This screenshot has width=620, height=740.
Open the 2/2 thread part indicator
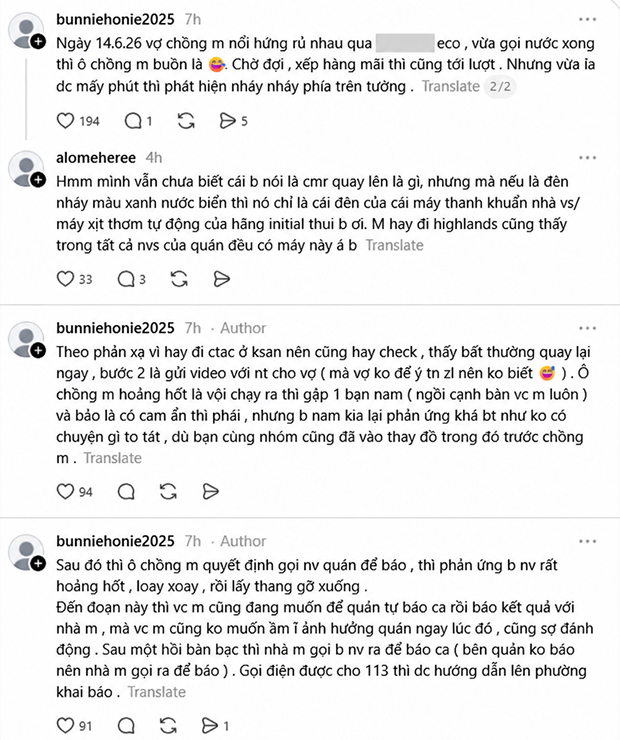[x=500, y=86]
